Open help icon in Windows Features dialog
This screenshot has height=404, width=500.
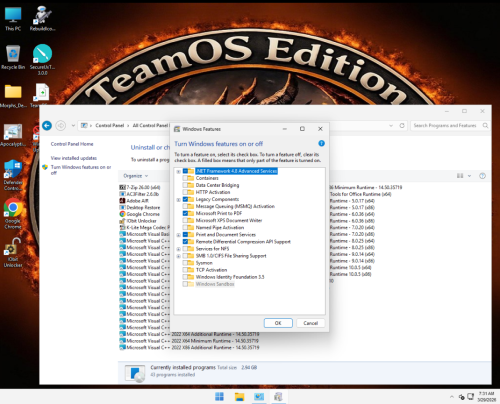click(321, 144)
